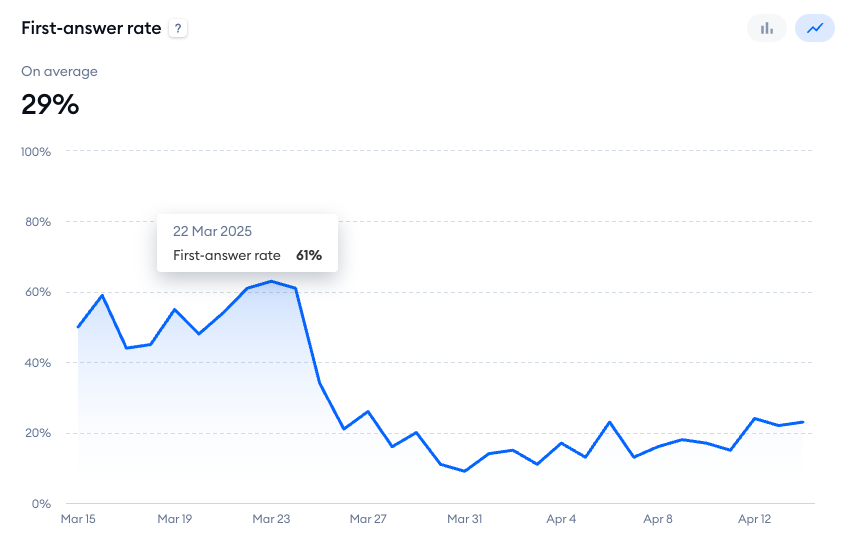Click the 22 Mar 2025 tooltip box
Image resolution: width=847 pixels, height=558 pixels.
247,243
